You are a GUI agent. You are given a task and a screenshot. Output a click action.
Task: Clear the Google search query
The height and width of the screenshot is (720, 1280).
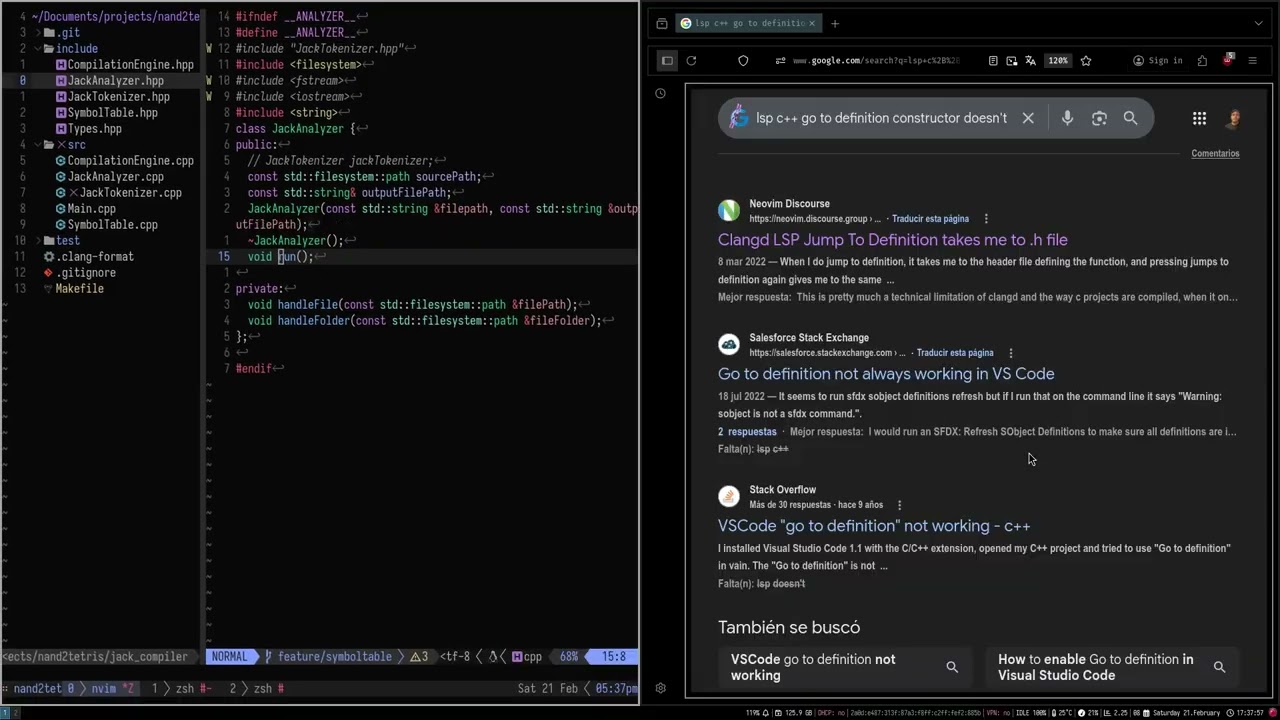tap(1028, 118)
